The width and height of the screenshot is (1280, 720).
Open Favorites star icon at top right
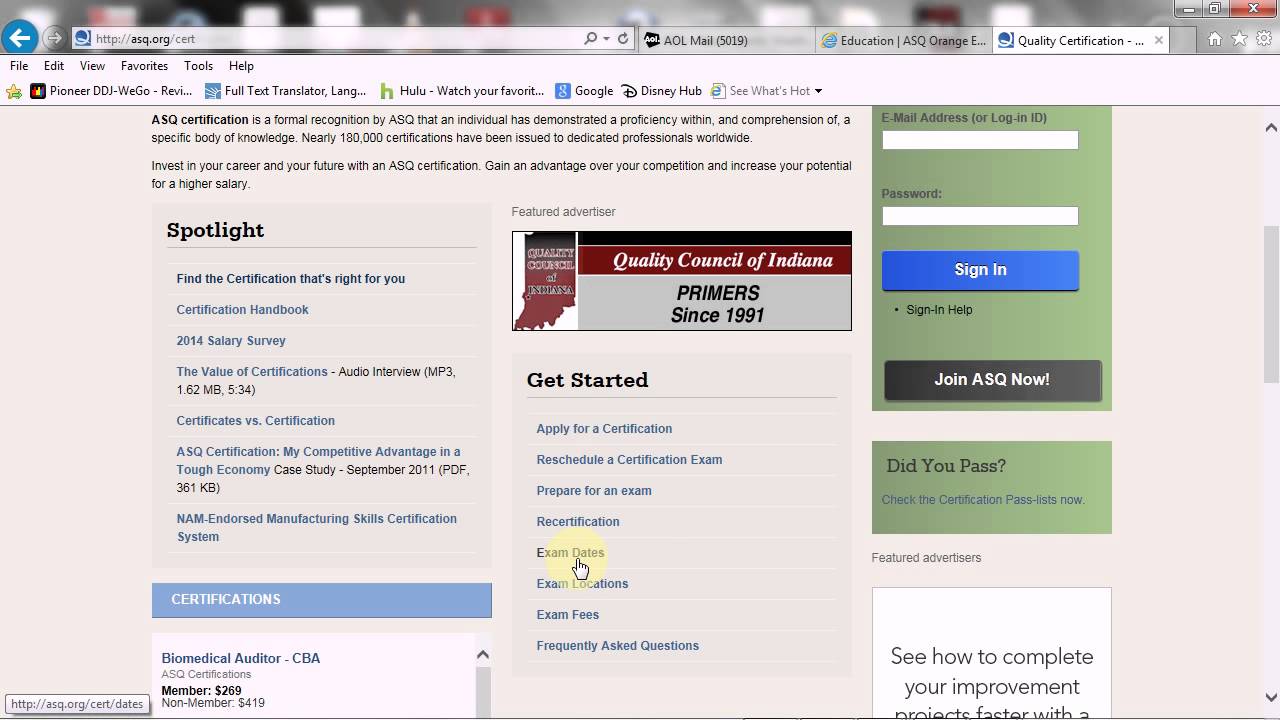[x=1239, y=39]
